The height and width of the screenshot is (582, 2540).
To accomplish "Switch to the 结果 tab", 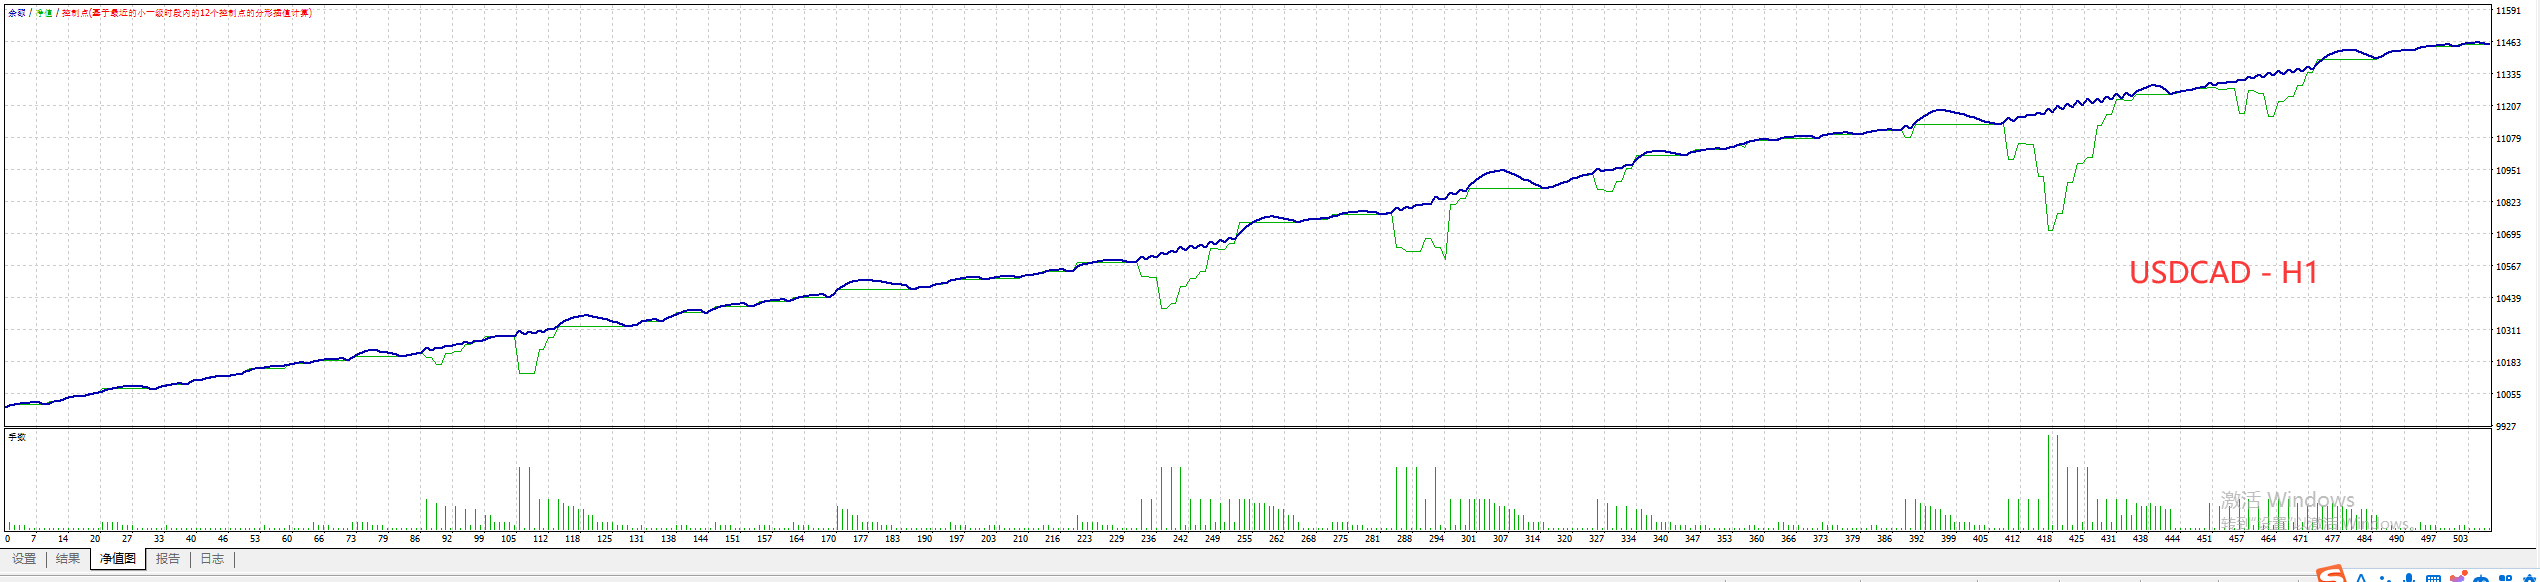I will (x=68, y=559).
